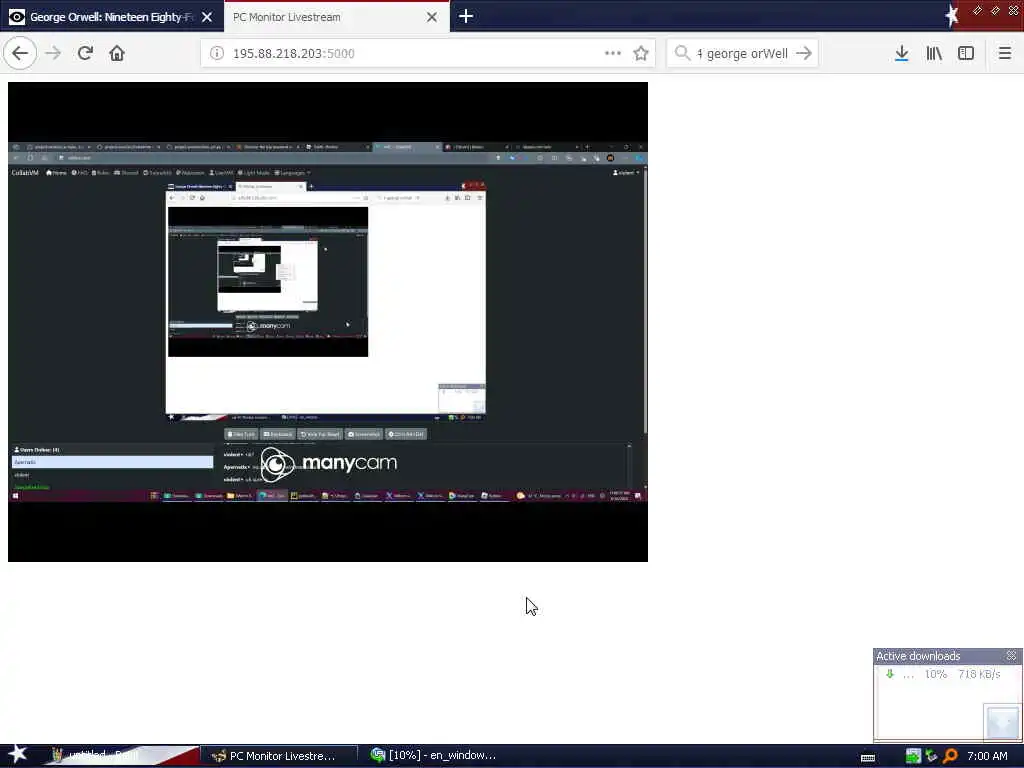Bookmark this page with the star
Screen dimensions: 1024x768
coord(641,54)
